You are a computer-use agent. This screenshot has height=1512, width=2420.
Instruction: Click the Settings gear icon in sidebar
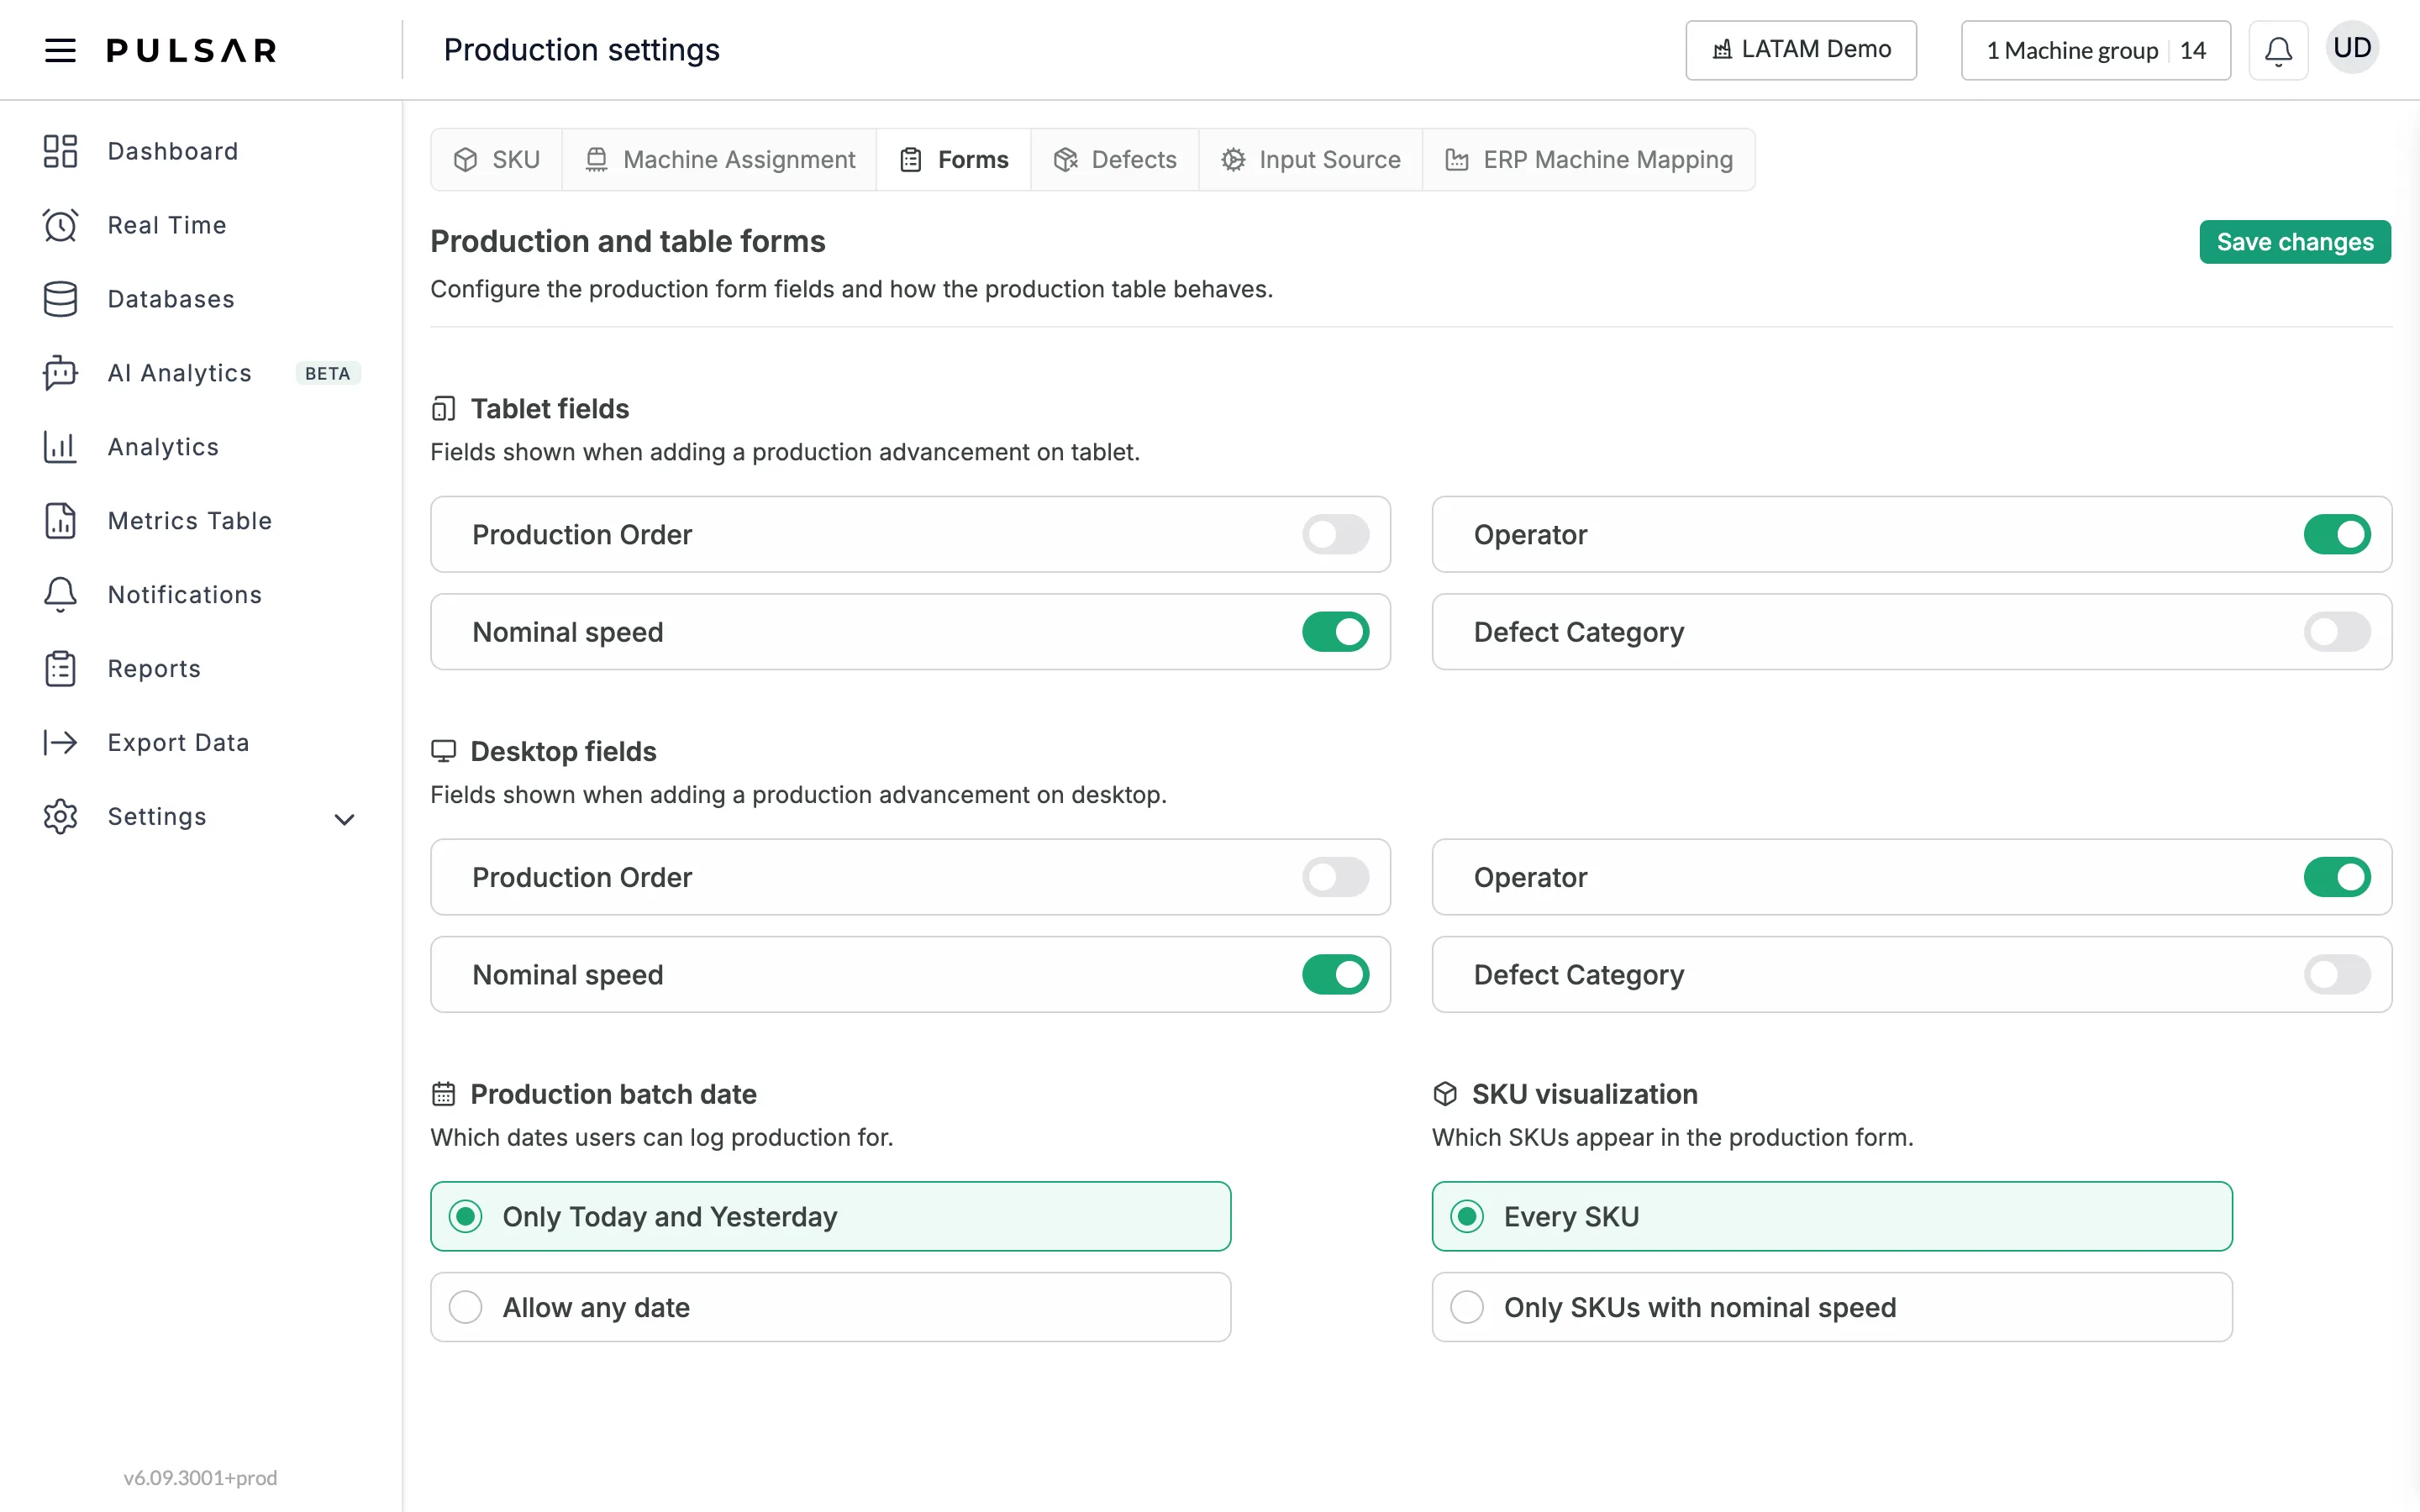pos(60,816)
